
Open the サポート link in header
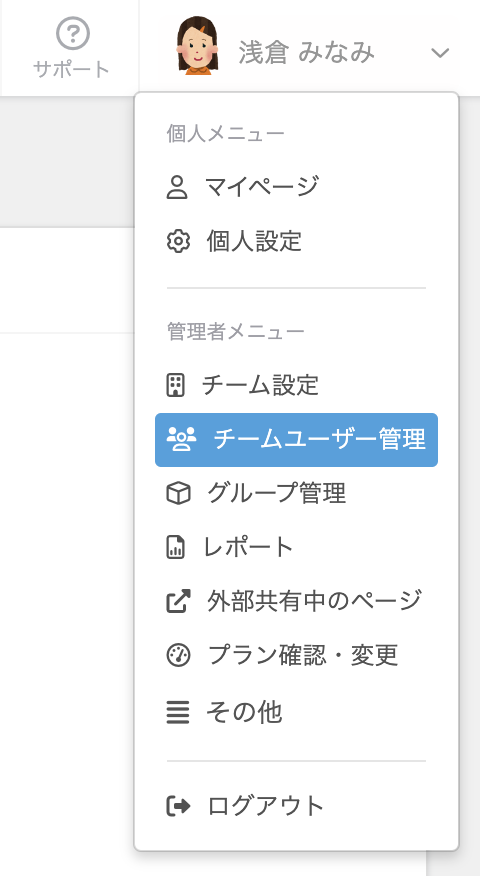click(x=72, y=48)
